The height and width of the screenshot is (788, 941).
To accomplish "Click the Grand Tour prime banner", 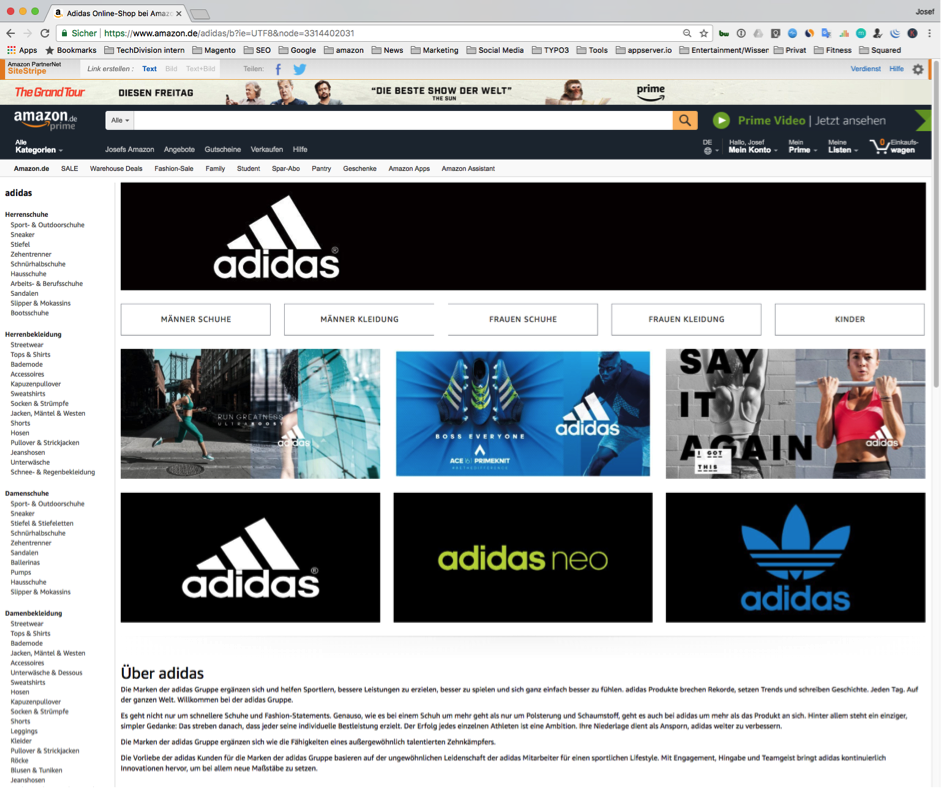I will point(465,92).
